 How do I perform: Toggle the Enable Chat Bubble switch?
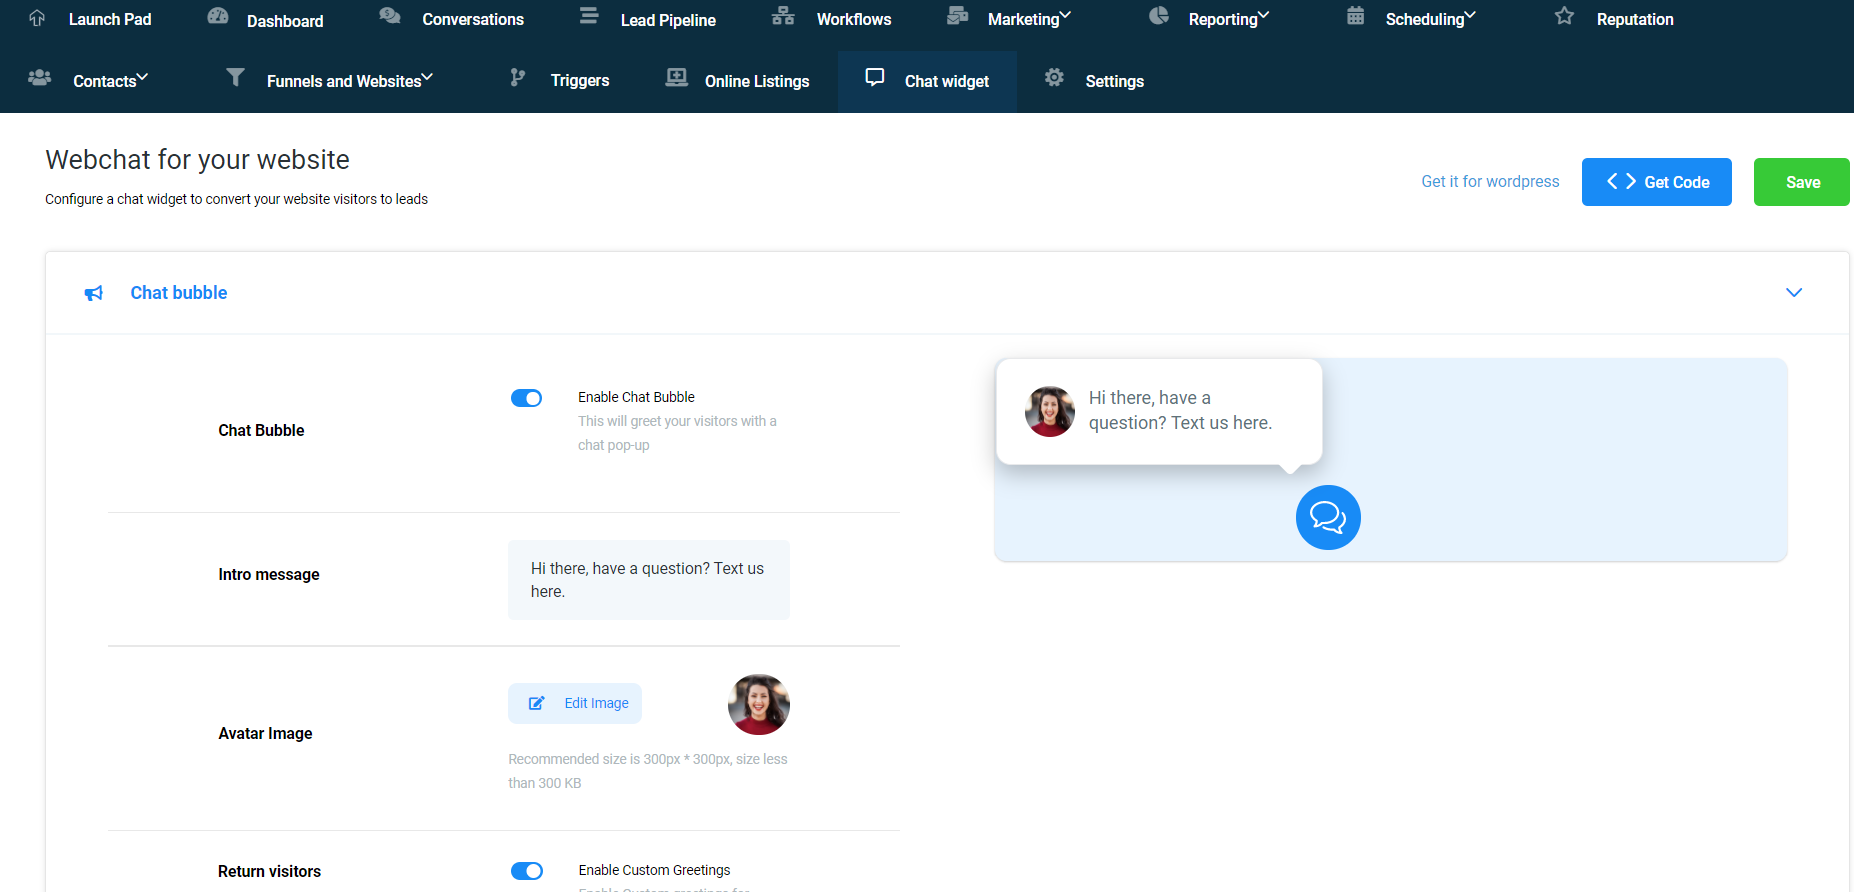coord(526,398)
